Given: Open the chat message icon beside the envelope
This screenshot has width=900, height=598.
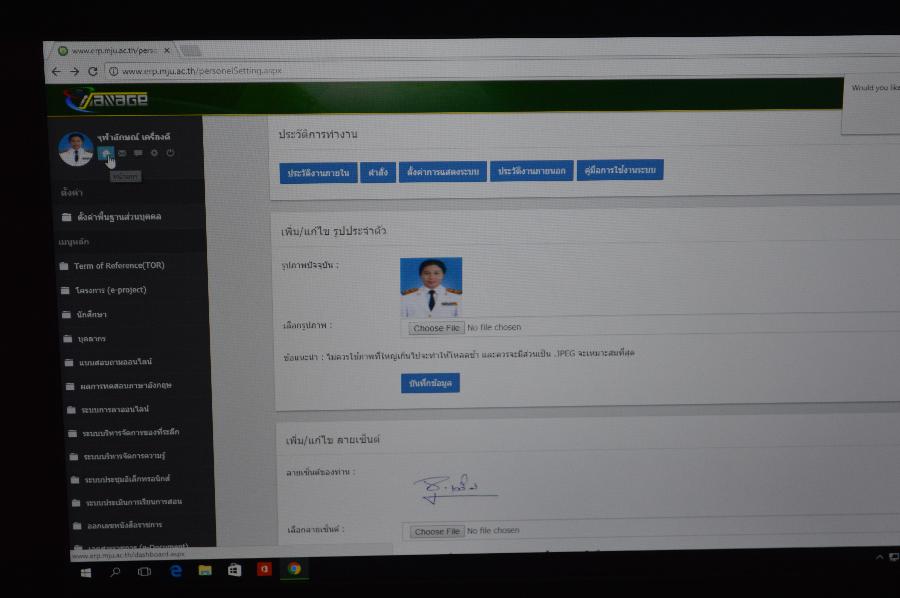Looking at the screenshot, I should [x=138, y=153].
